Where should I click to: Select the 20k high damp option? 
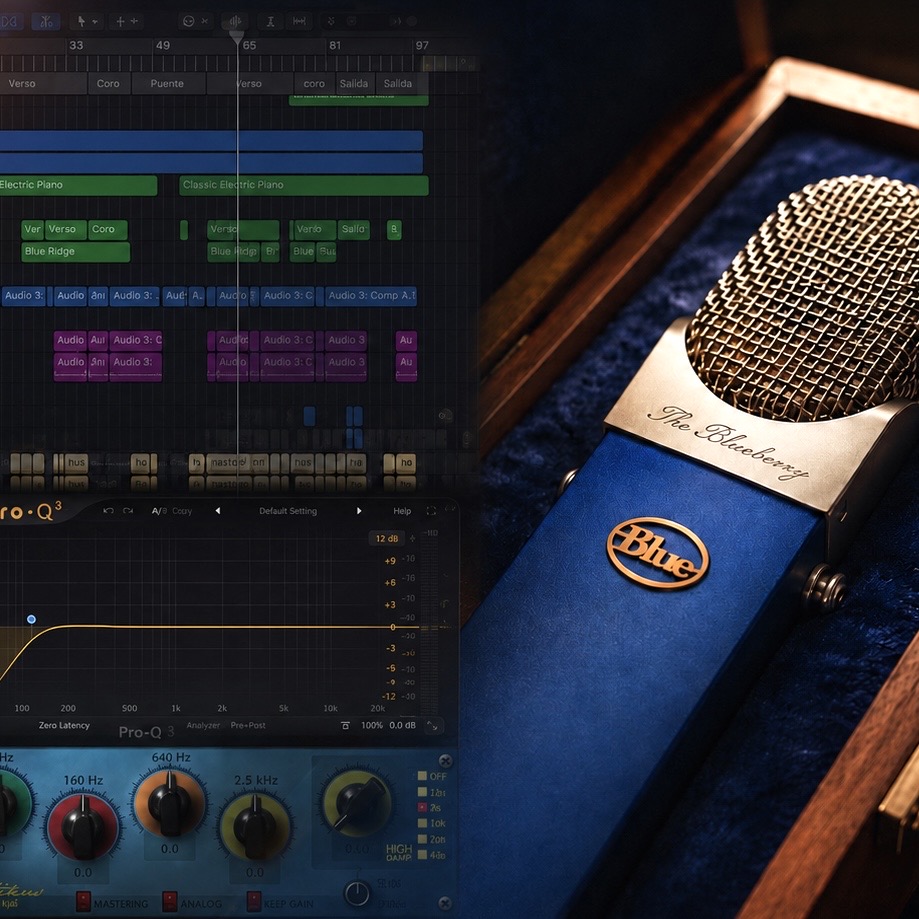pyautogui.click(x=422, y=839)
